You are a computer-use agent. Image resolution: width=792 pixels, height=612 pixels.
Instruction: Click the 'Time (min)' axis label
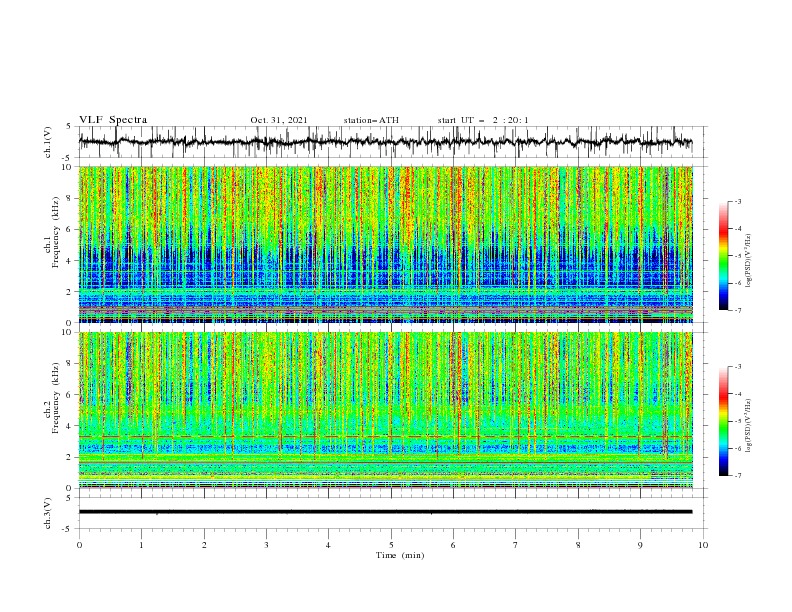pos(400,555)
